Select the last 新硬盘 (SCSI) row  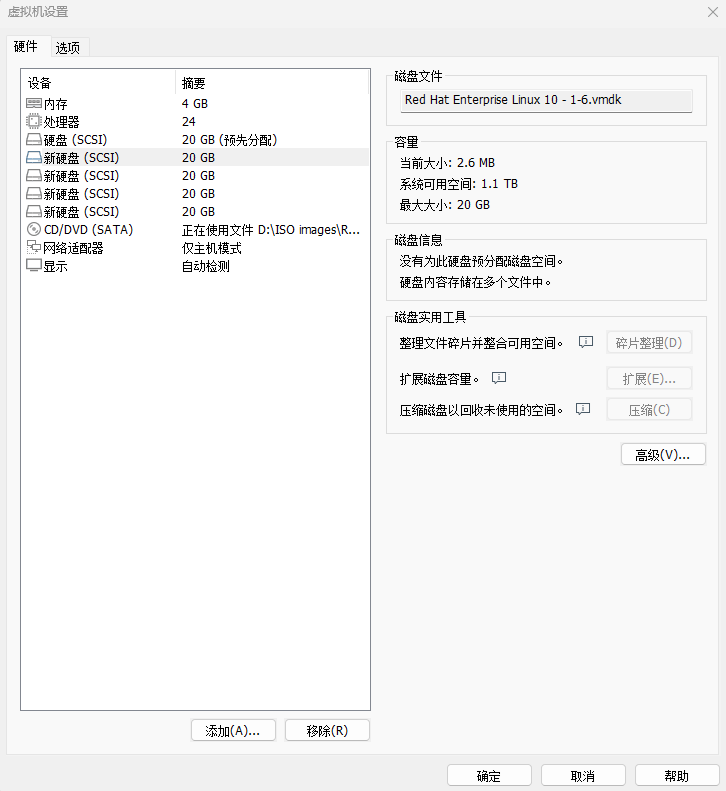[80, 212]
